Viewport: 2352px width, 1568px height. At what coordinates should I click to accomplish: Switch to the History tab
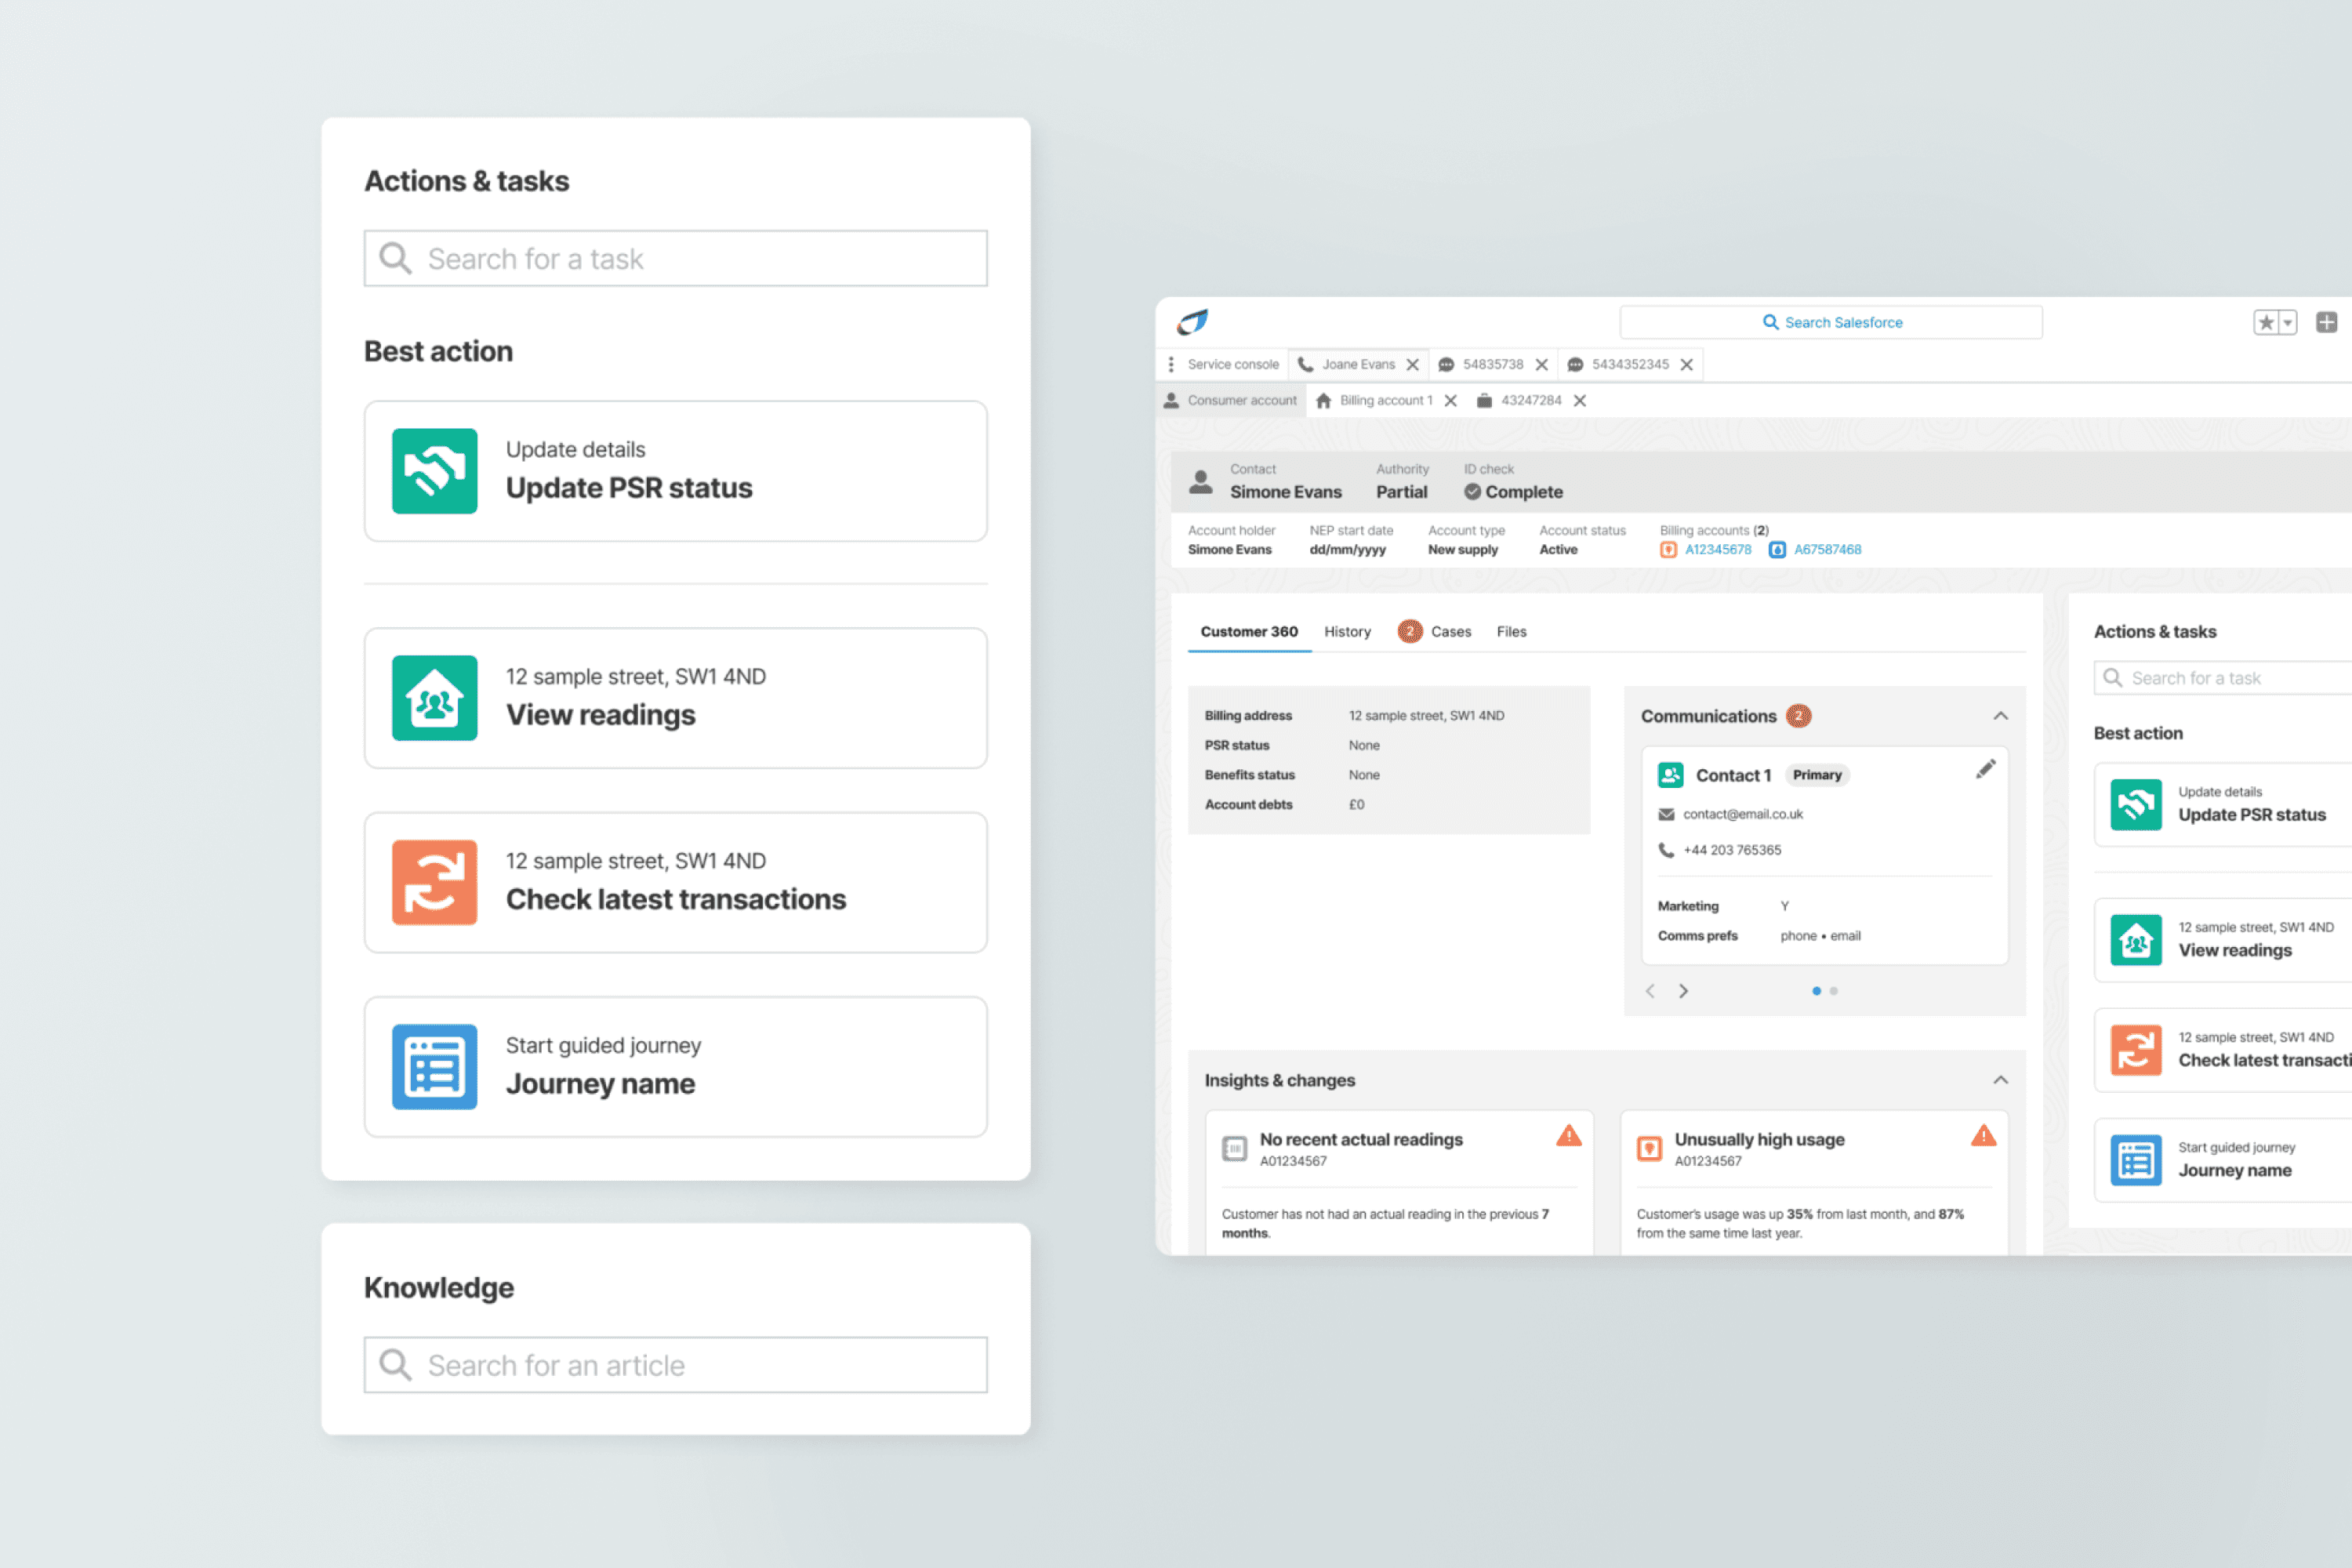(x=1347, y=632)
